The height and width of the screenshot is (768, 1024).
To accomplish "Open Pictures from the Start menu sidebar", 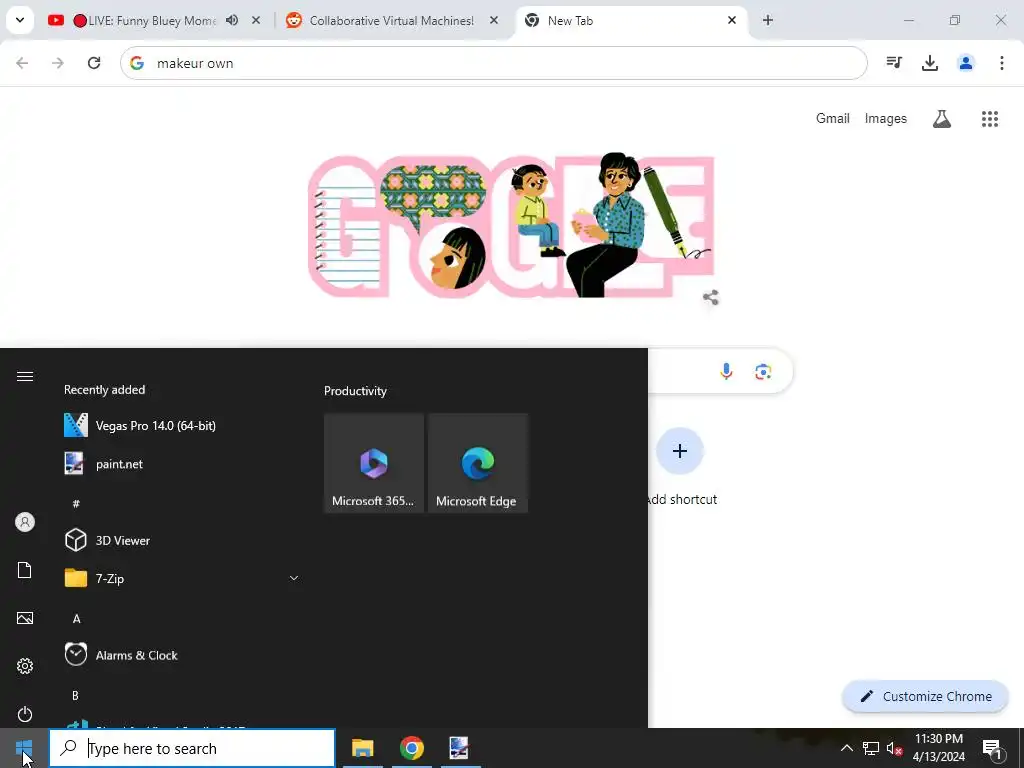I will coord(25,618).
